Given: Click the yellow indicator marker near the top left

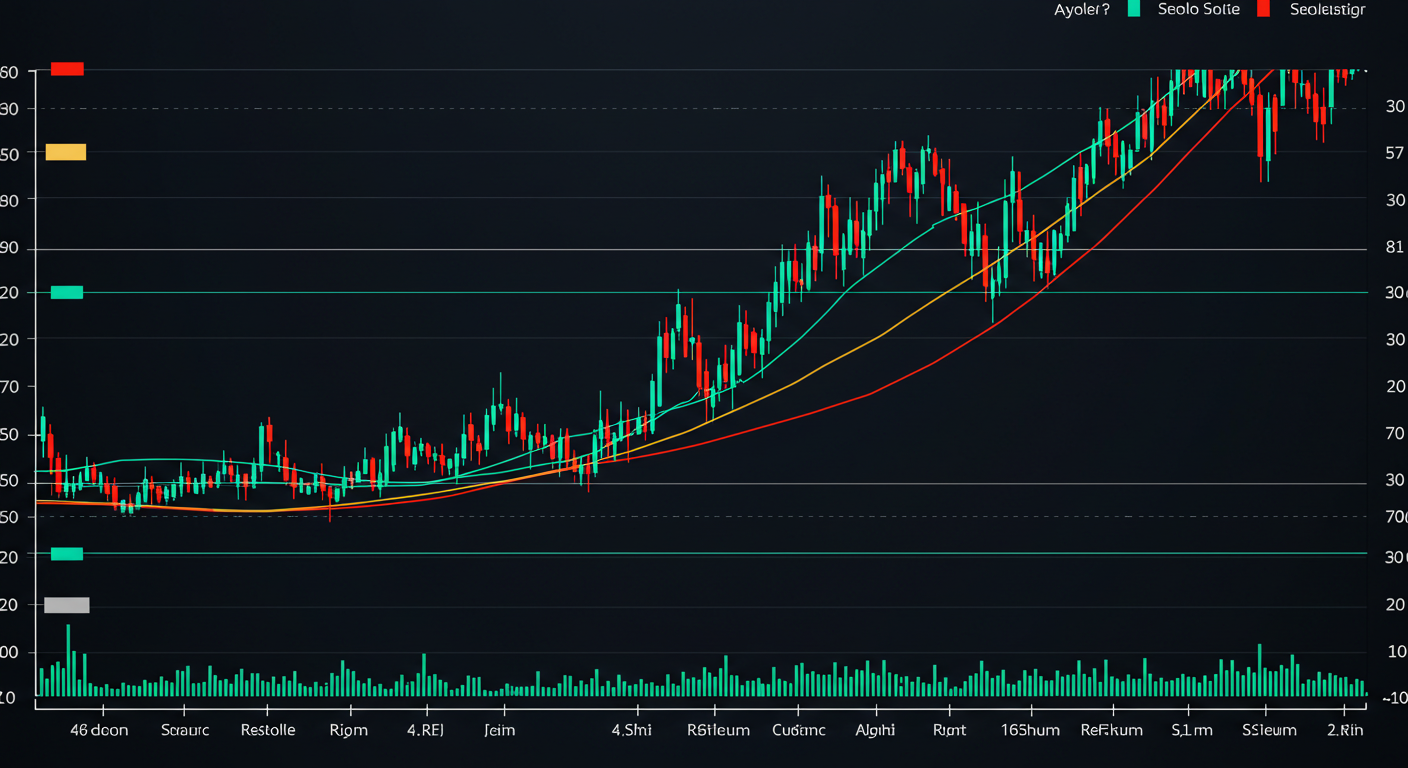Looking at the screenshot, I should click(64, 152).
